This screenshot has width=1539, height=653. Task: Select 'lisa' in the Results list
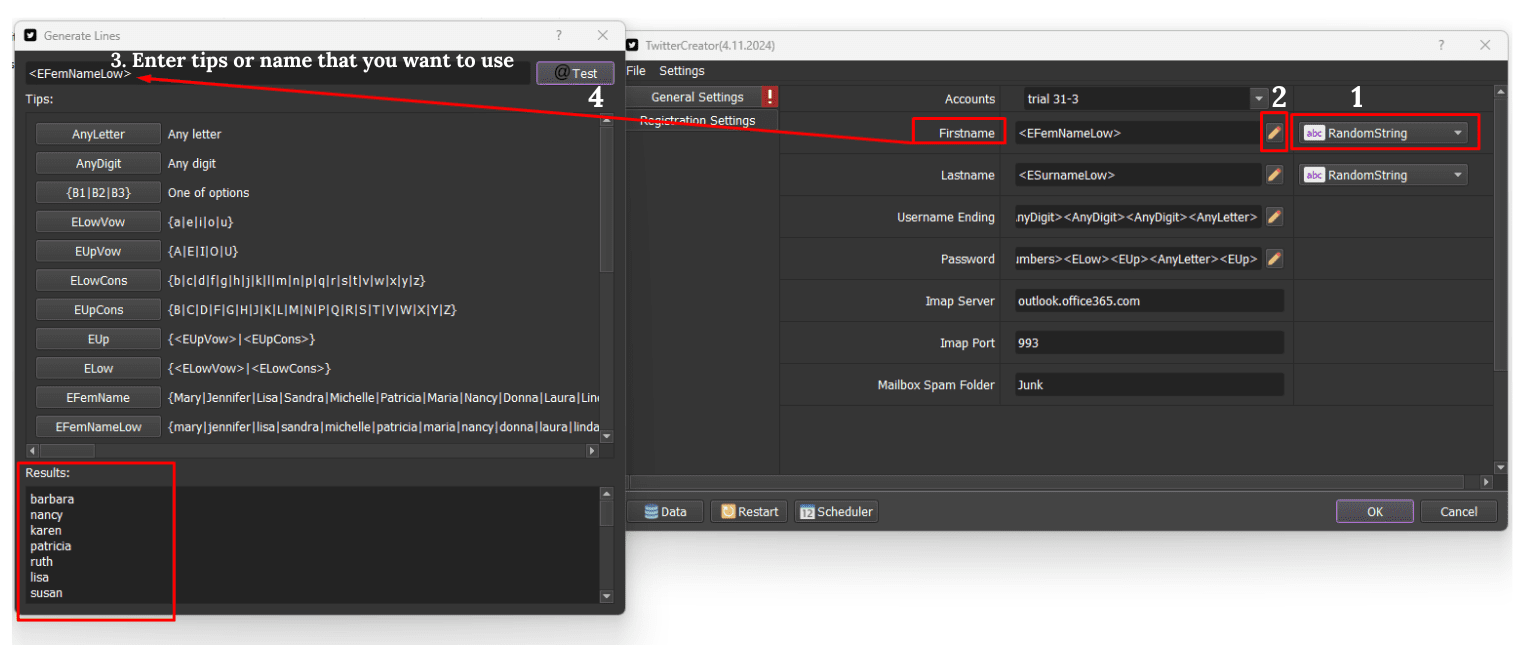click(39, 577)
